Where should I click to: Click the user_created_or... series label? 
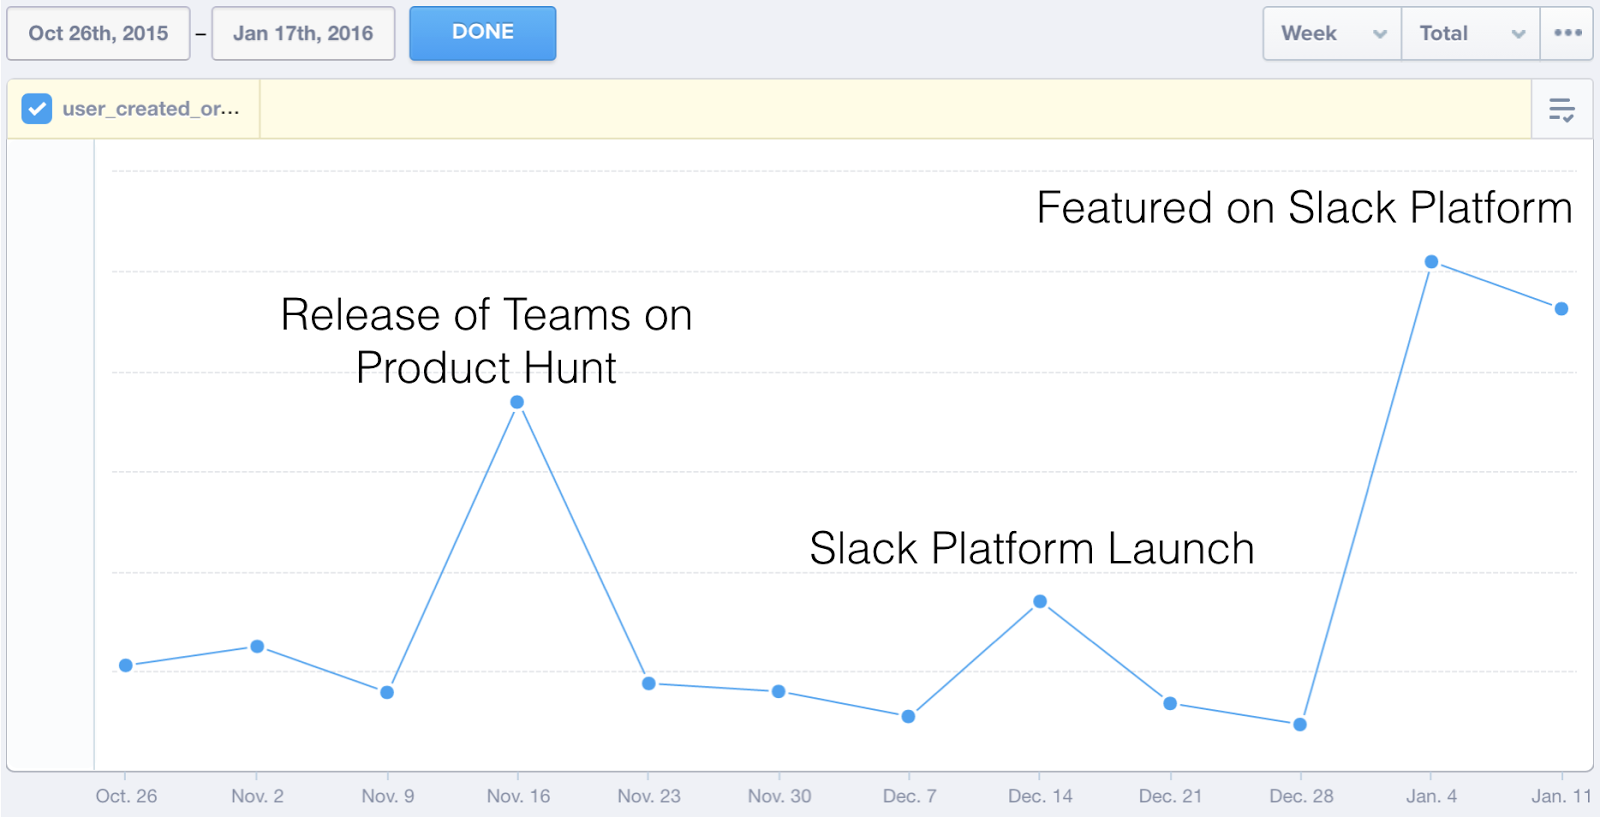click(x=151, y=108)
